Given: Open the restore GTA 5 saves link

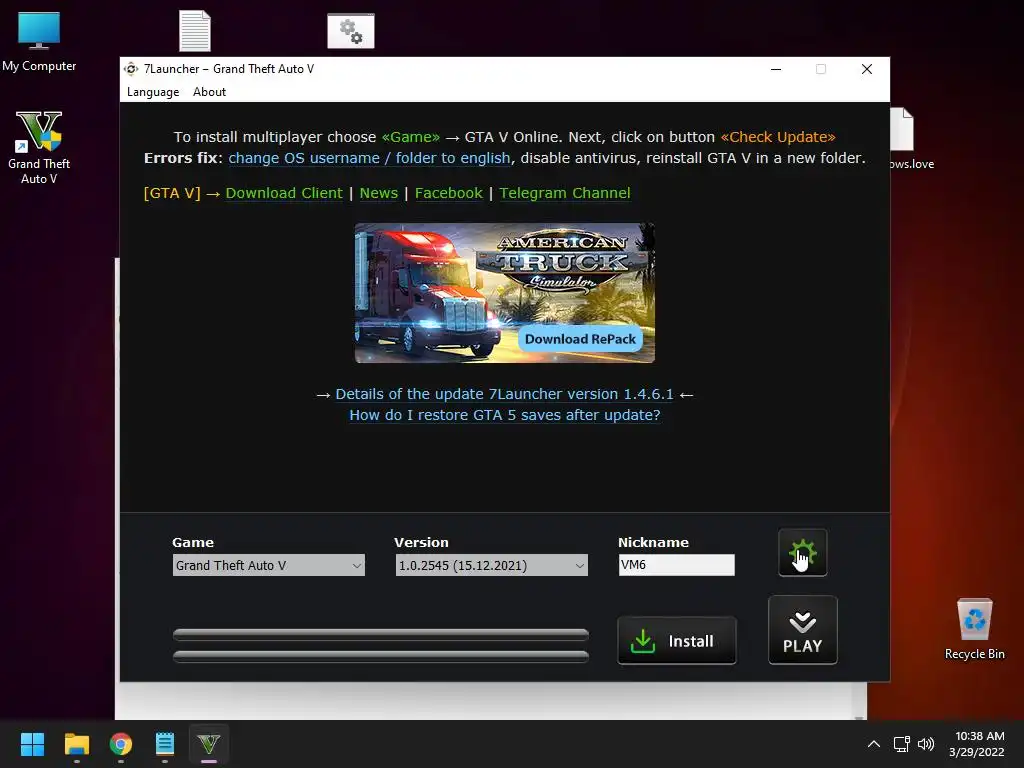Looking at the screenshot, I should point(505,415).
